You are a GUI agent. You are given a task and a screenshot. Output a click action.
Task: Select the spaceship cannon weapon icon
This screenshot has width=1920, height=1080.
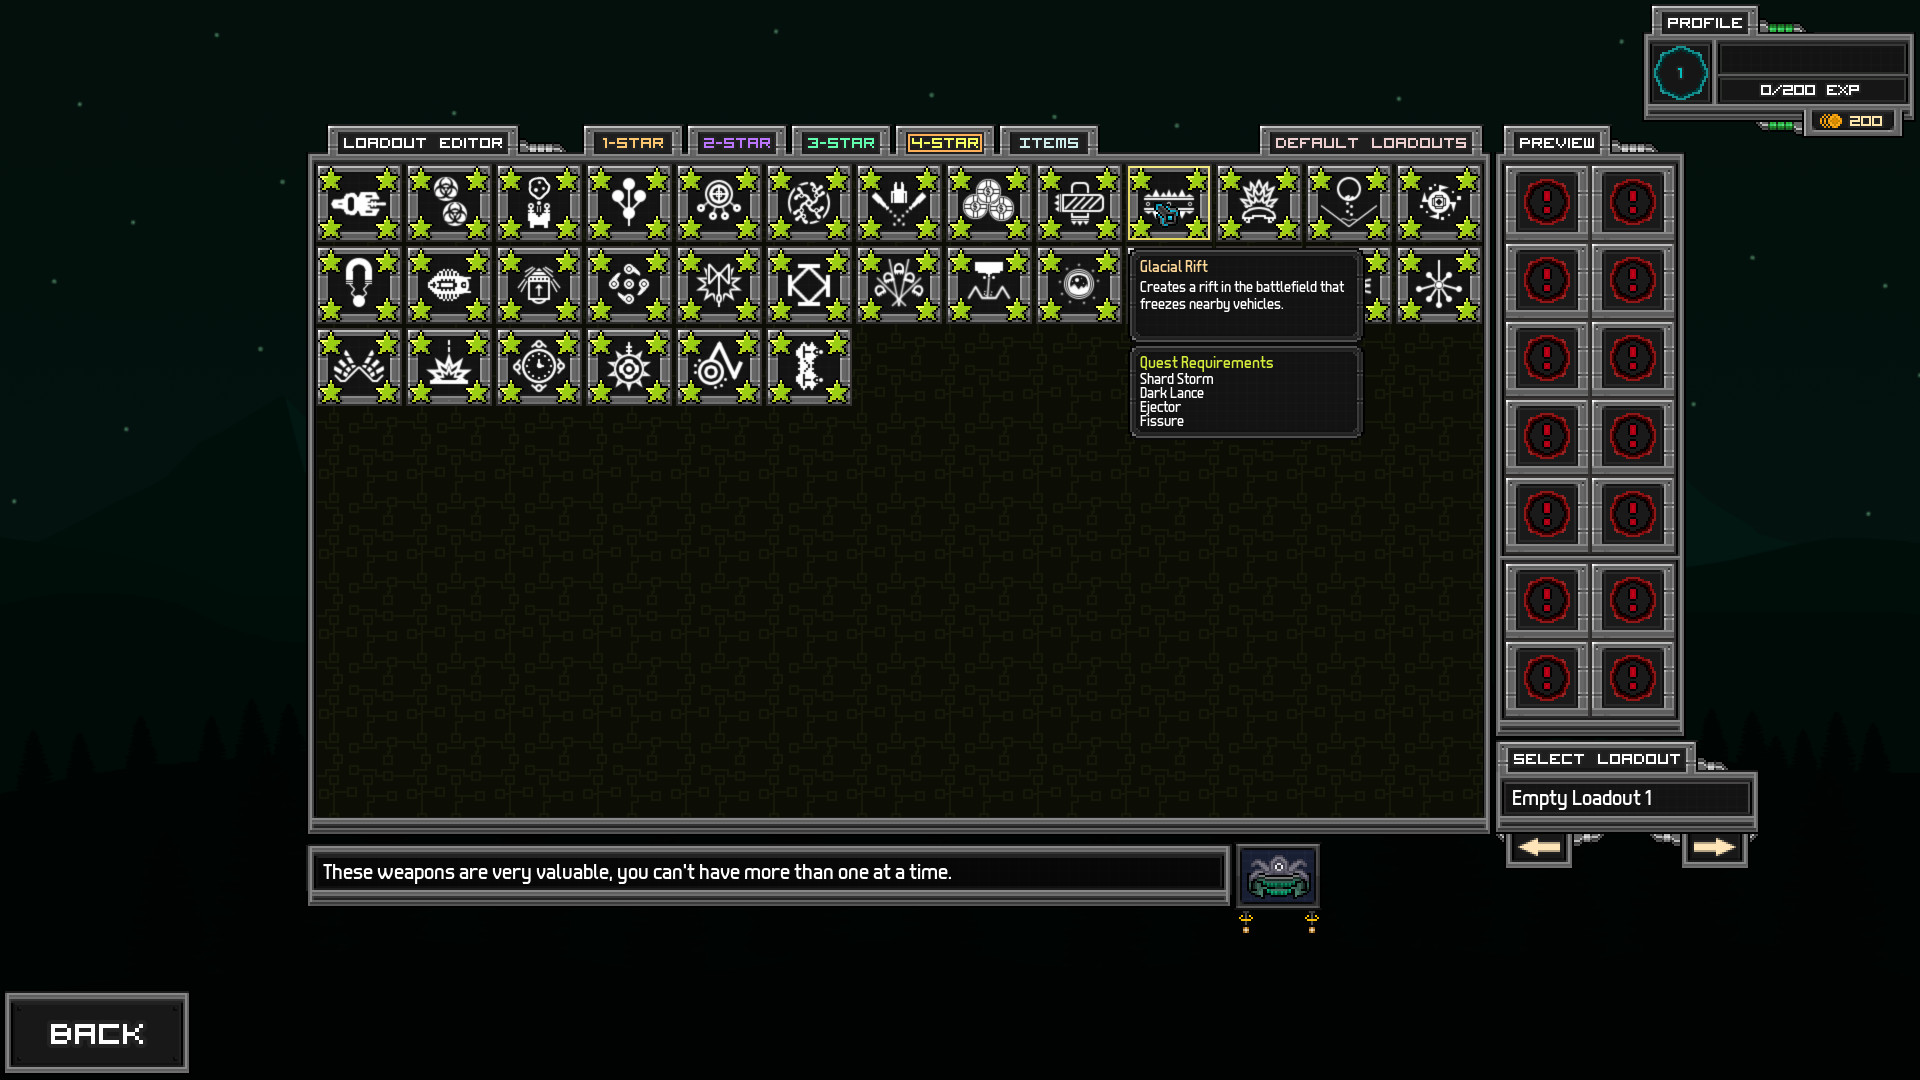pyautogui.click(x=359, y=204)
